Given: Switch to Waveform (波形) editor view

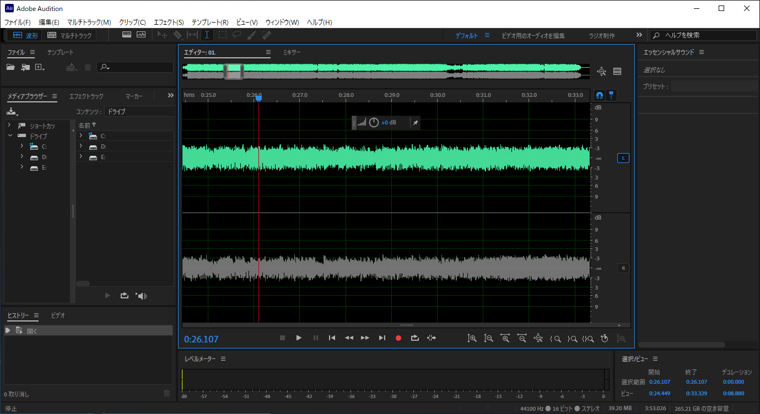Looking at the screenshot, I should [x=25, y=35].
